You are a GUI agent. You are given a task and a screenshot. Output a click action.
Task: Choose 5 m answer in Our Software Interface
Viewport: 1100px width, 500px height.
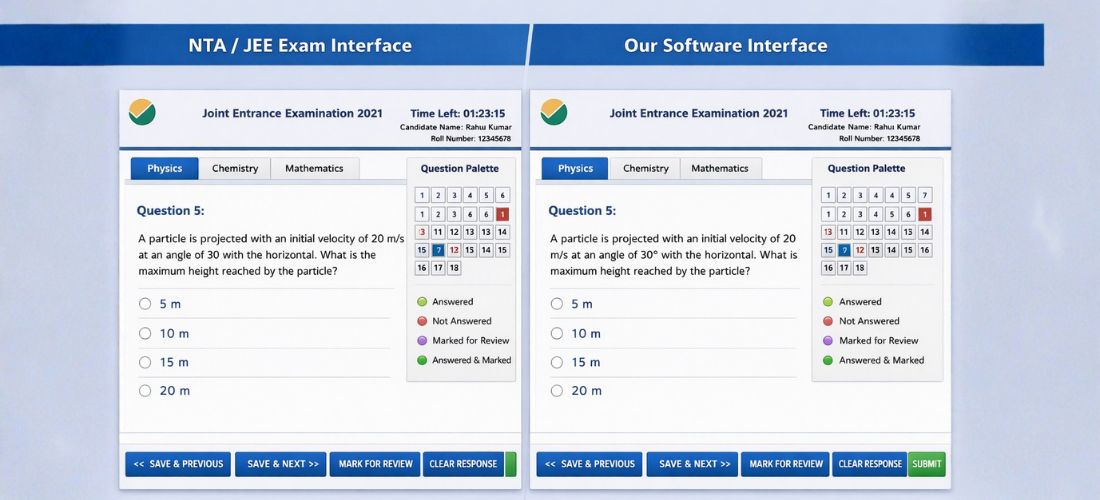pos(557,304)
